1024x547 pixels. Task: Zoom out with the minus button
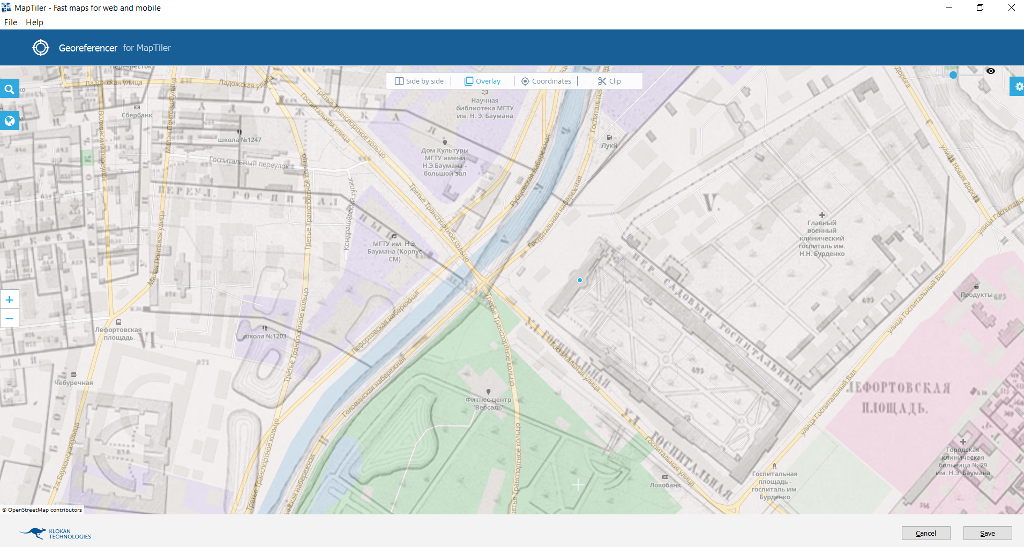[x=9, y=319]
